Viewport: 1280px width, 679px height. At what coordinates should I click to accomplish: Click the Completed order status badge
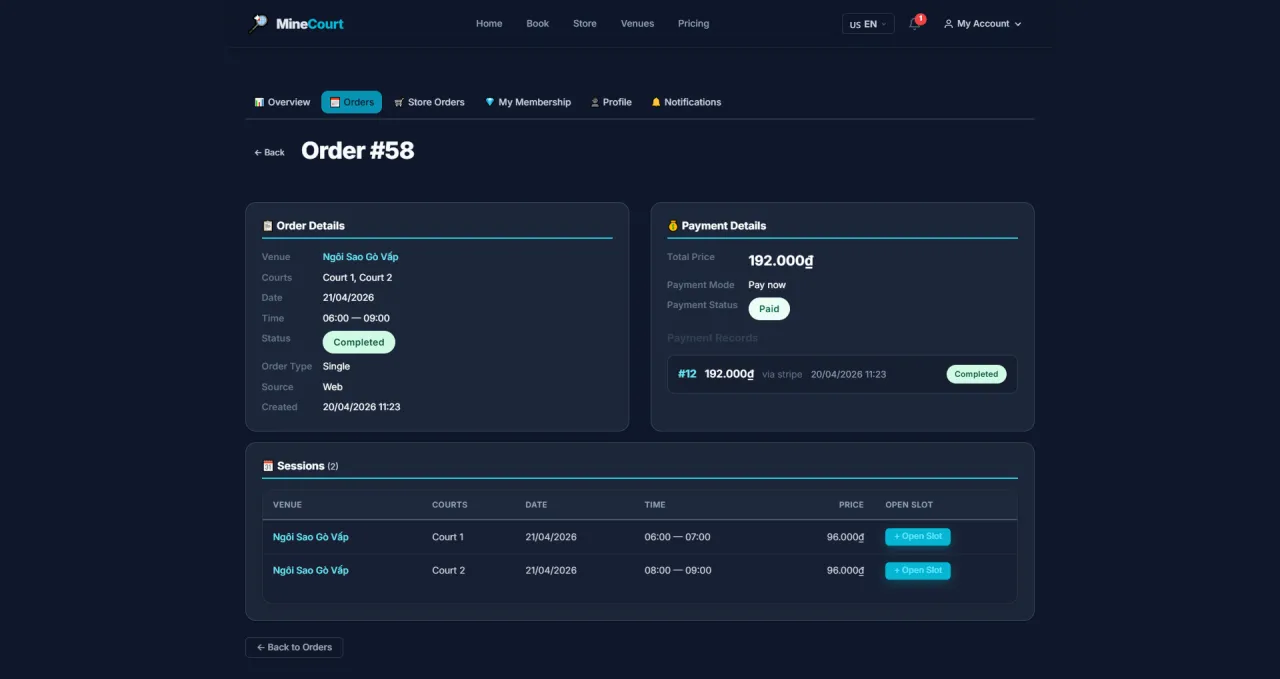point(359,342)
